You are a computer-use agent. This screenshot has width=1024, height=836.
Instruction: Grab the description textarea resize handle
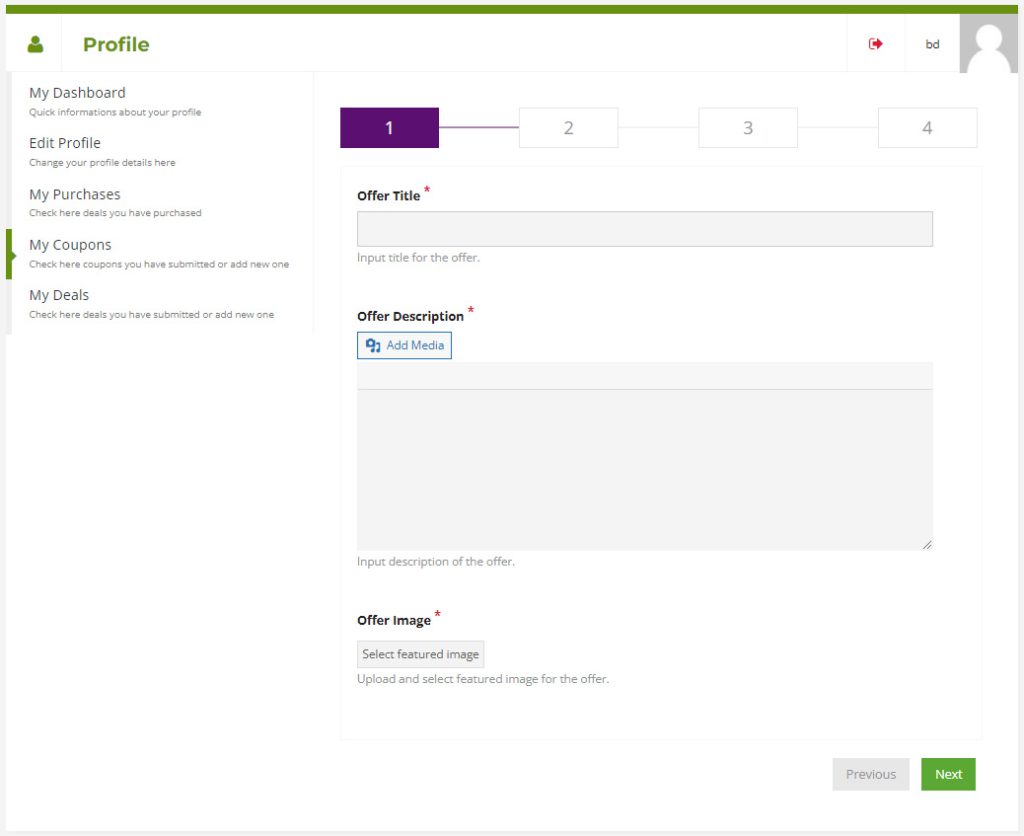pos(927,544)
